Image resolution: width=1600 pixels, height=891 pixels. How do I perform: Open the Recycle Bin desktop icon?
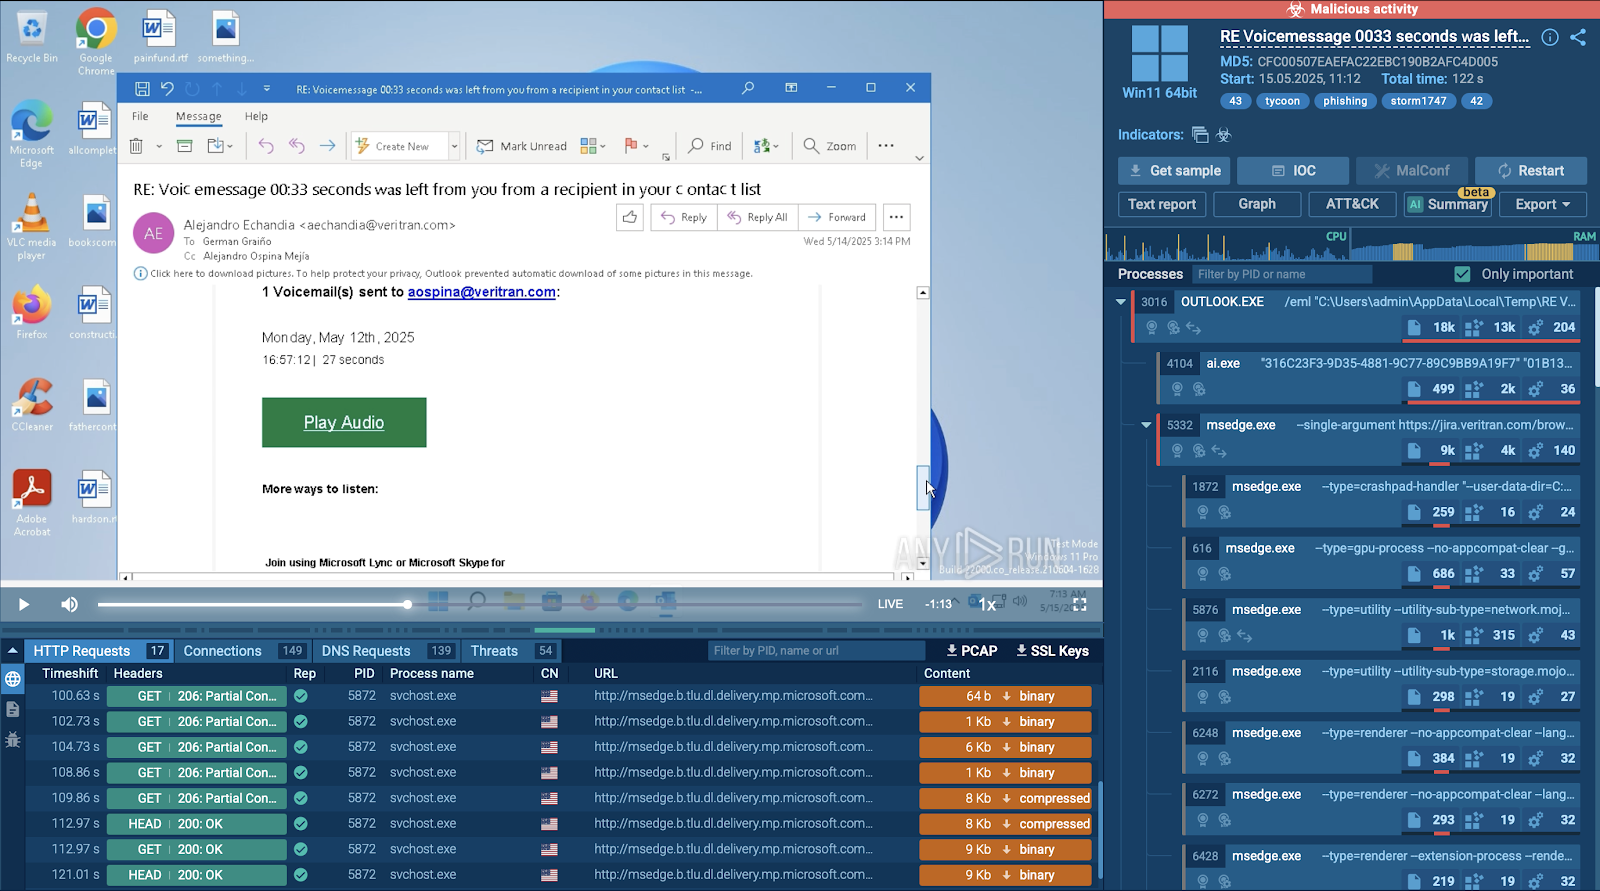coord(32,37)
